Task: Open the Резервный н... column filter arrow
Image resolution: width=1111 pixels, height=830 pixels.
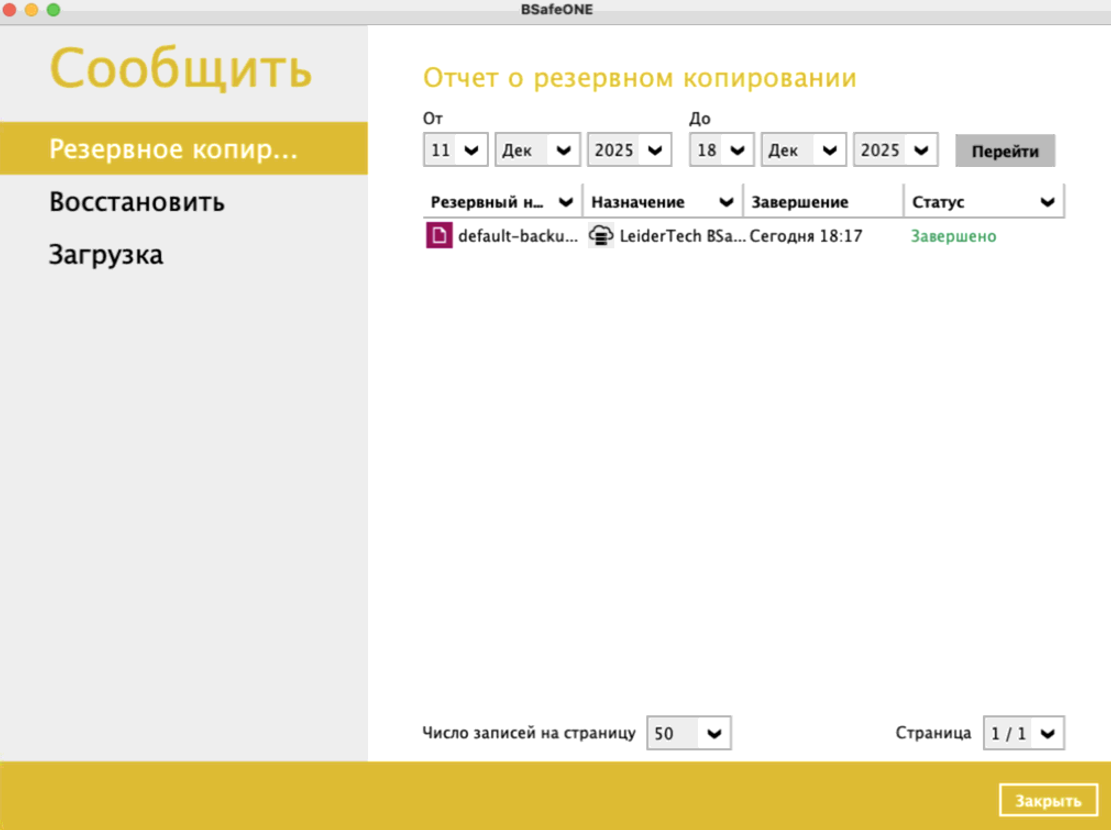Action: (x=566, y=202)
